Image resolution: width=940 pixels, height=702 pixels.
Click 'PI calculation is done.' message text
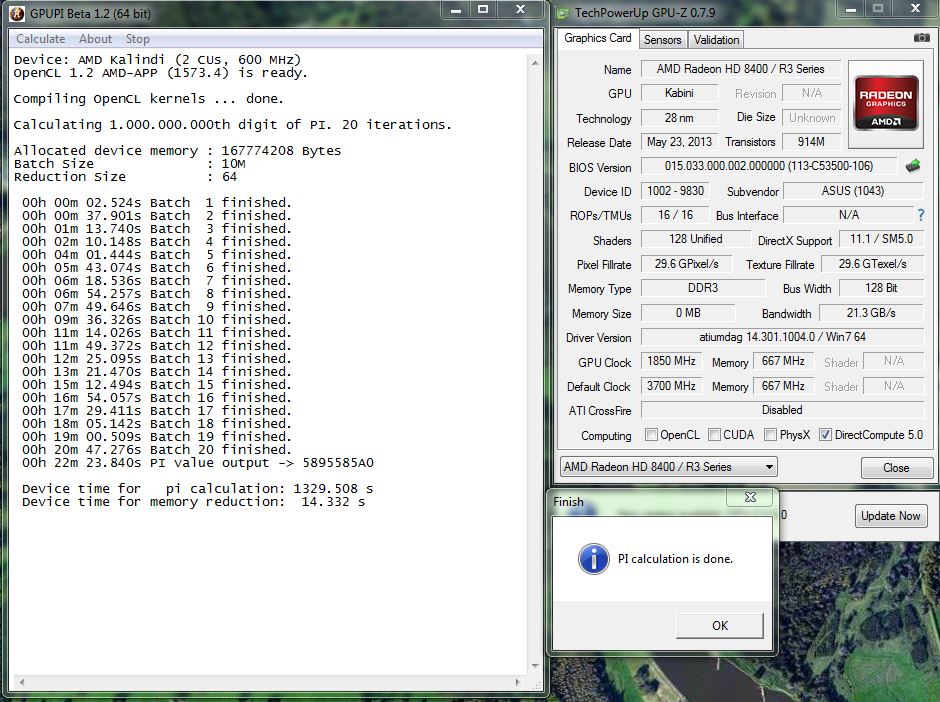(x=676, y=559)
